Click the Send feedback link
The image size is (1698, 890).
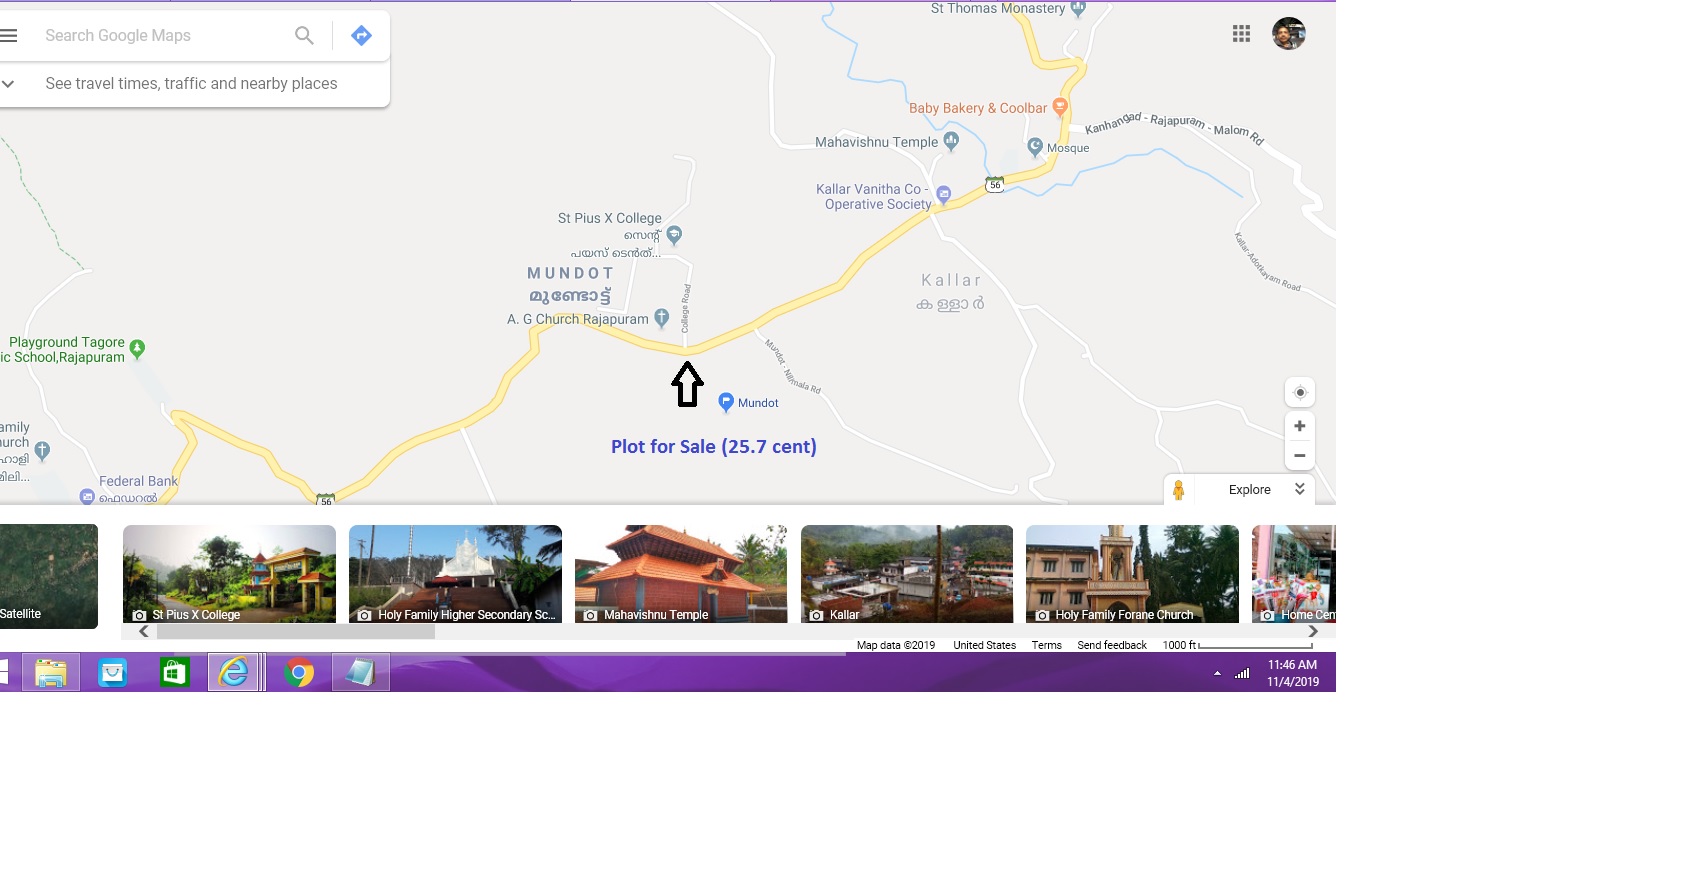[x=1111, y=645]
